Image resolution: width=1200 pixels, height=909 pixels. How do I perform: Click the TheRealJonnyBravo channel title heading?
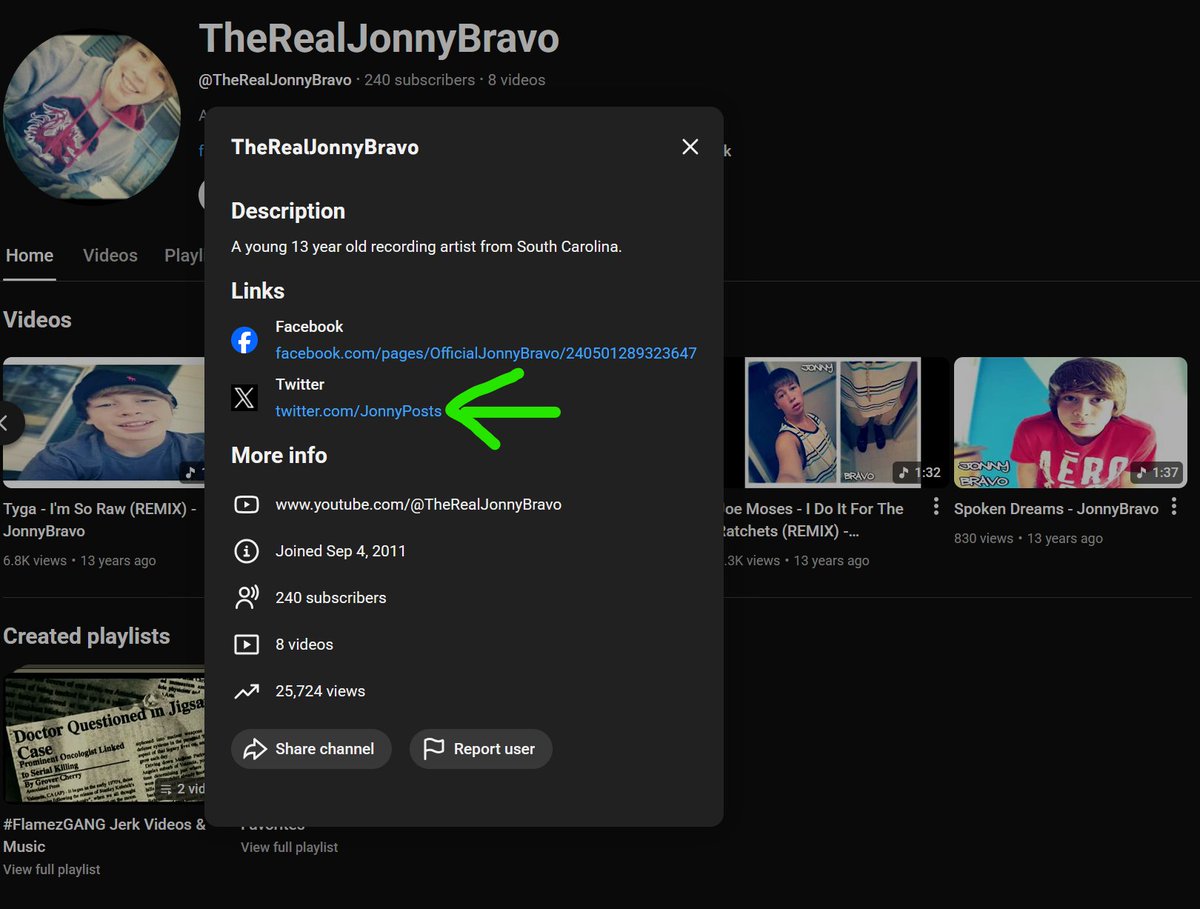[379, 38]
